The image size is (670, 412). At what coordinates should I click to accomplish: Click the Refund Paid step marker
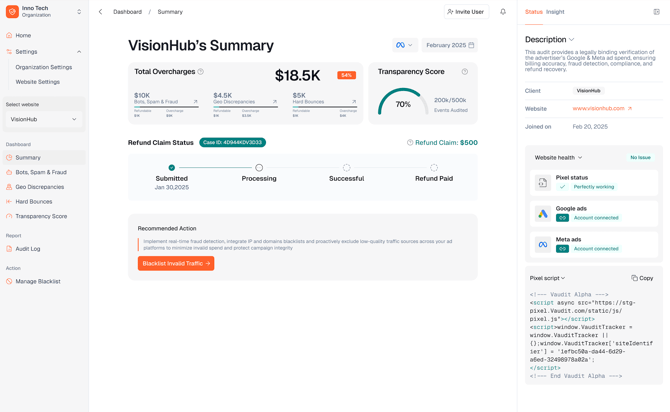pos(434,168)
